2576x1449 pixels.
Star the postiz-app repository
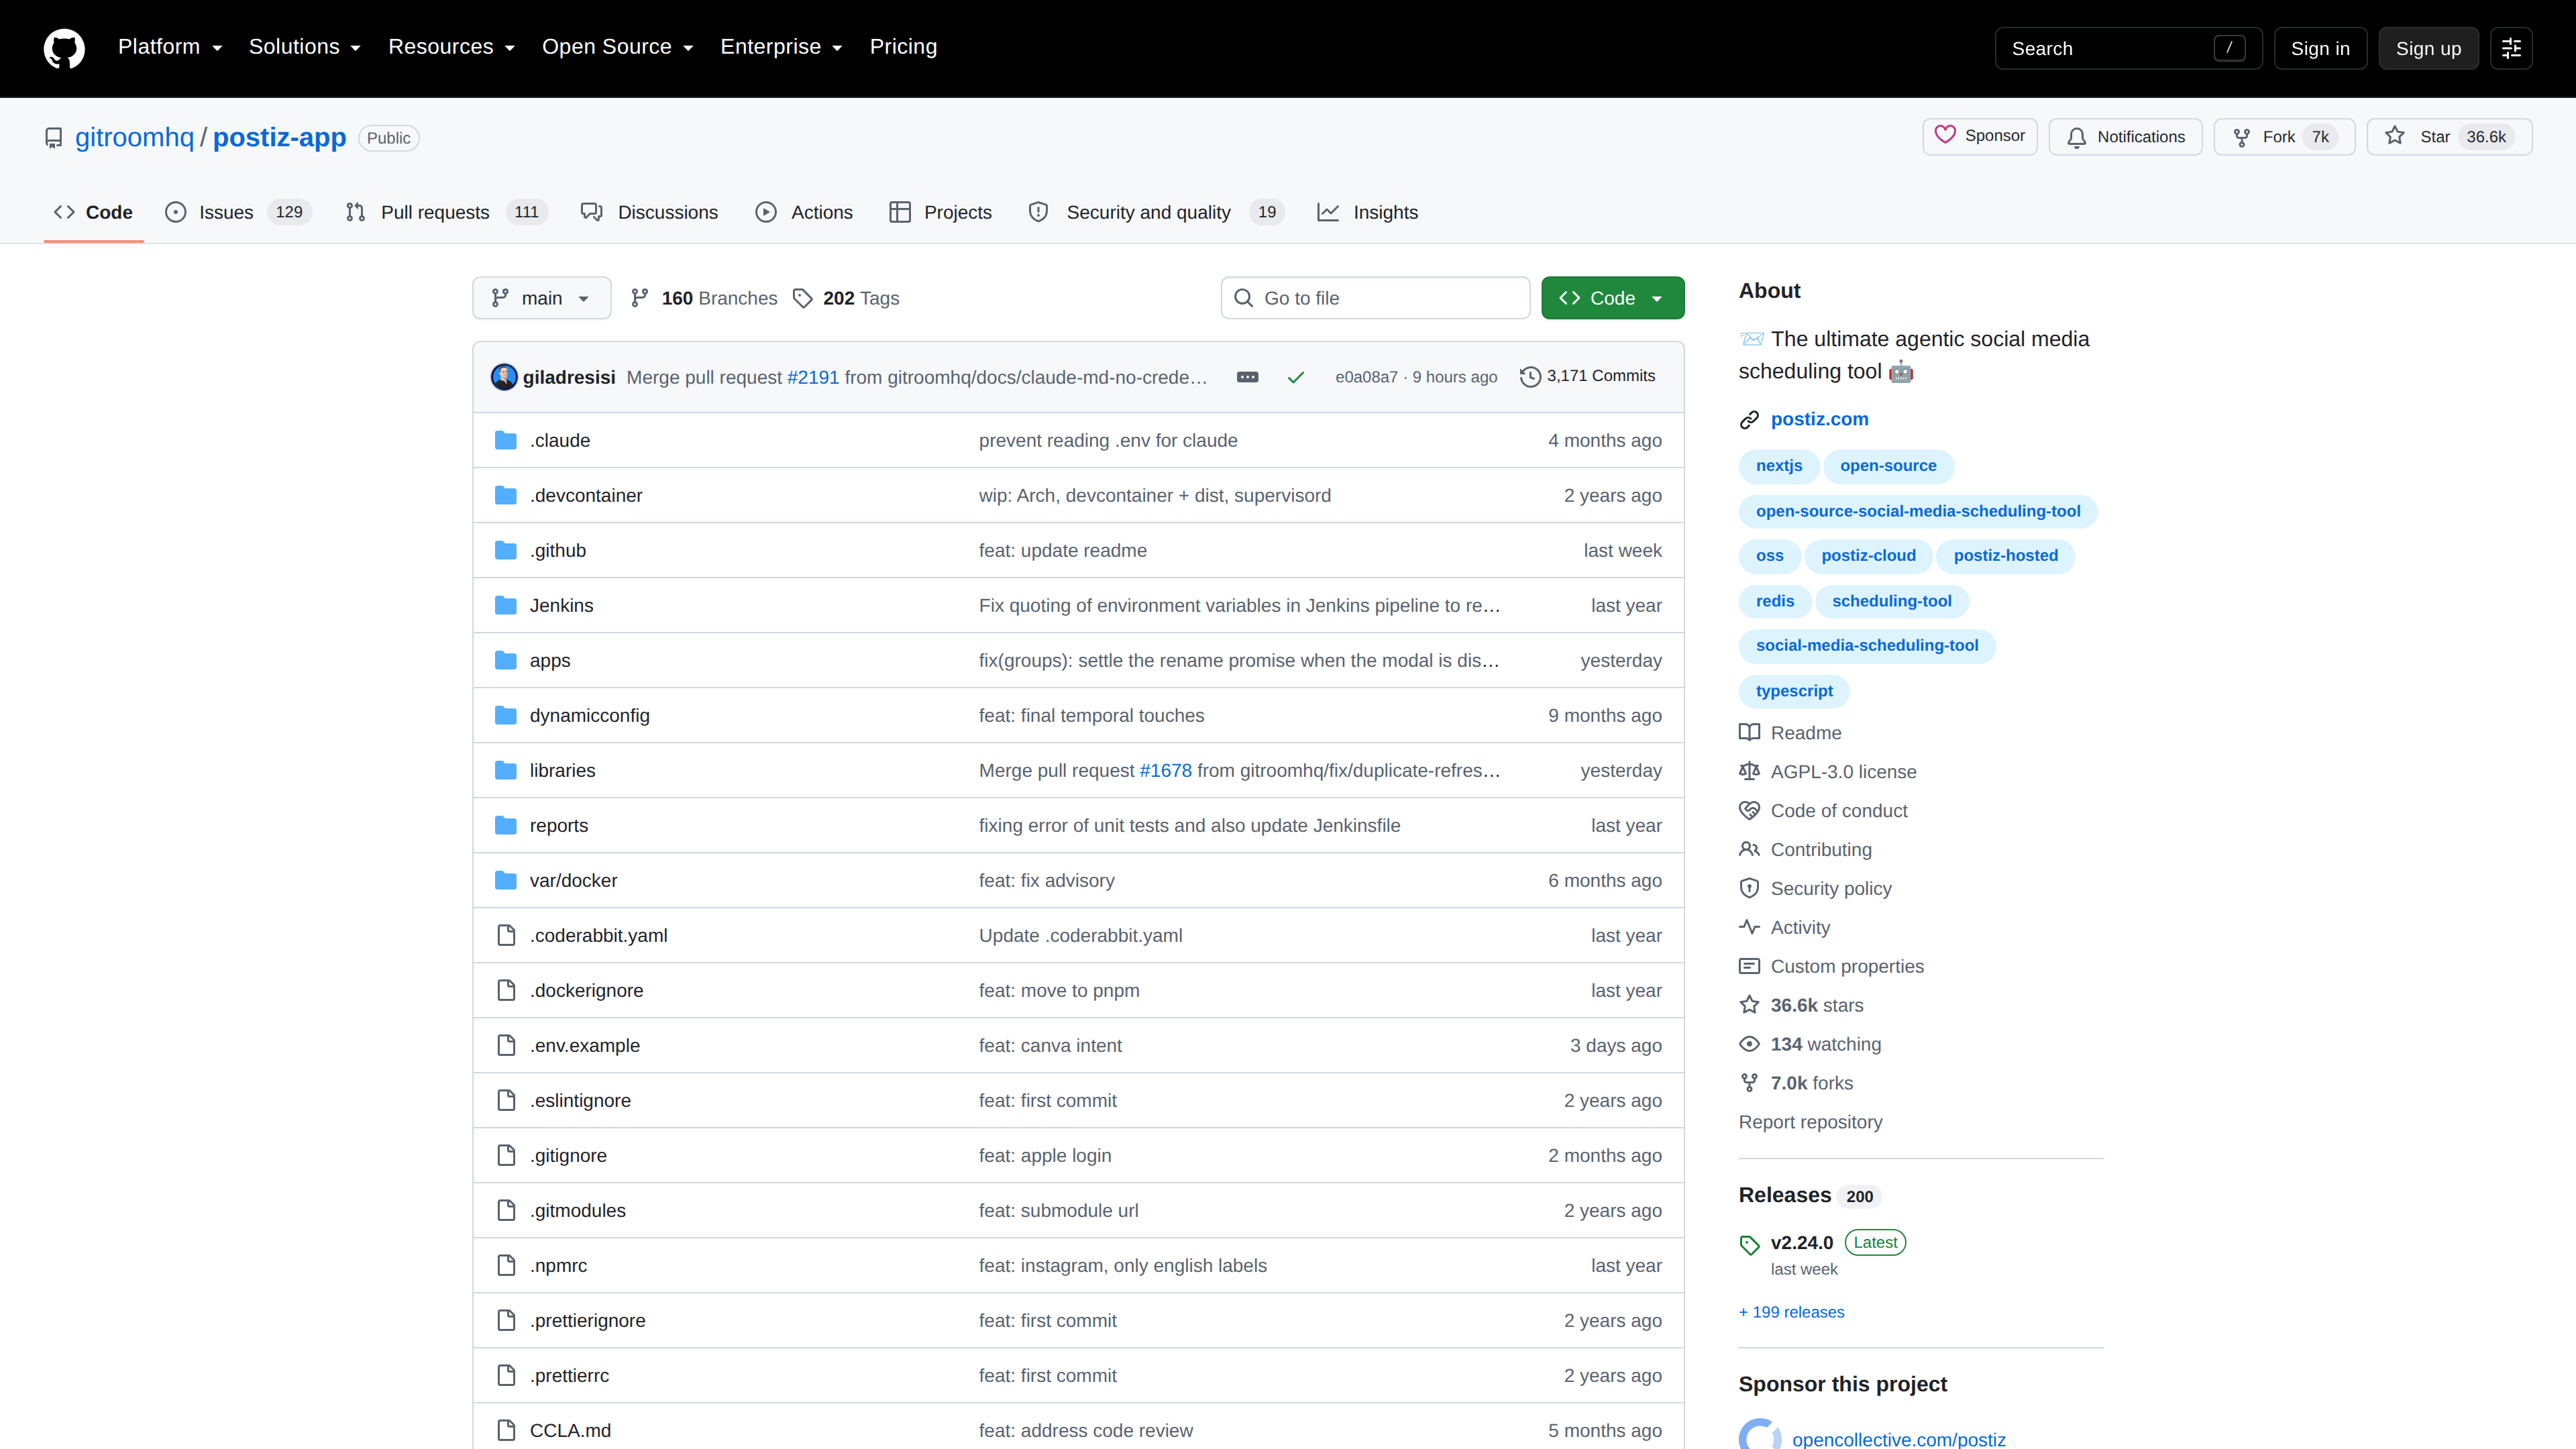[x=2449, y=137]
